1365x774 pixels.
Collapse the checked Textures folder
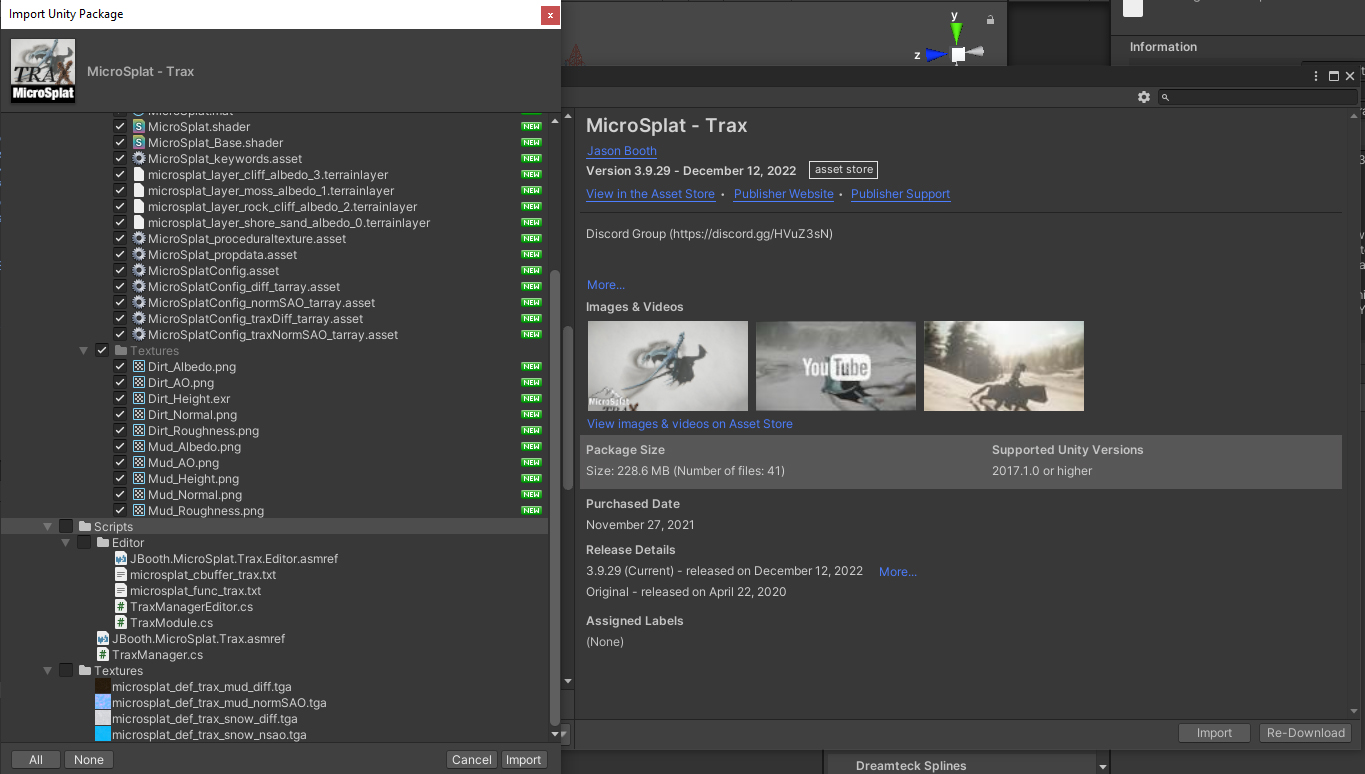click(84, 351)
